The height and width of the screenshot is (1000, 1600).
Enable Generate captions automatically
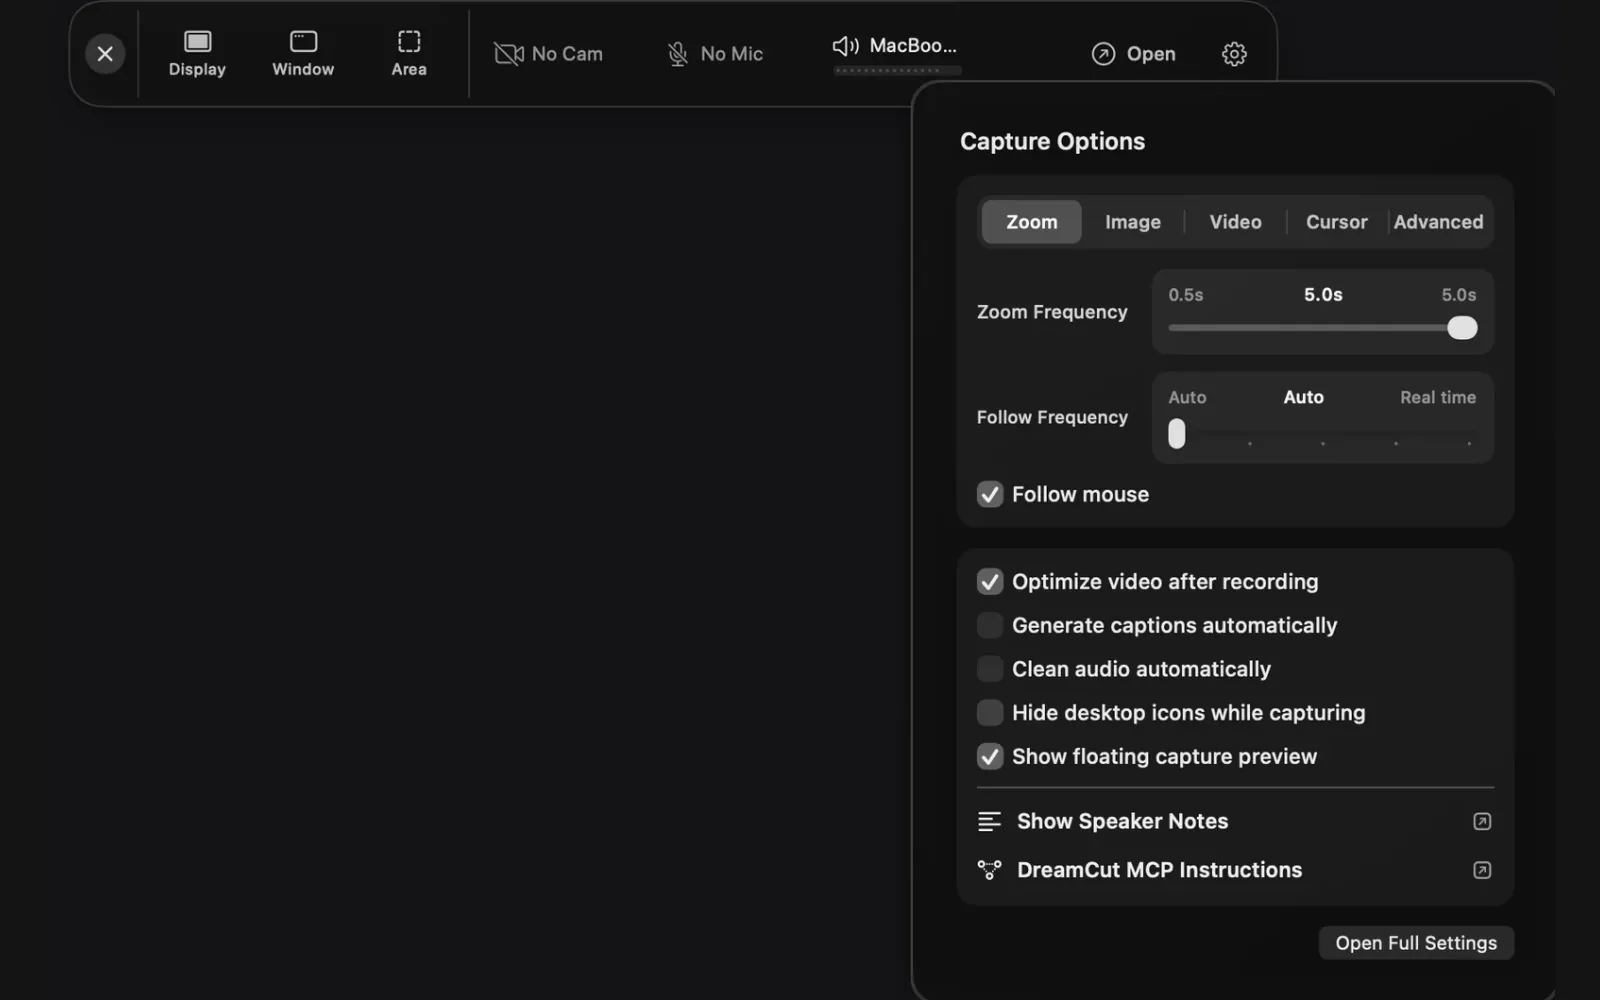coord(990,625)
